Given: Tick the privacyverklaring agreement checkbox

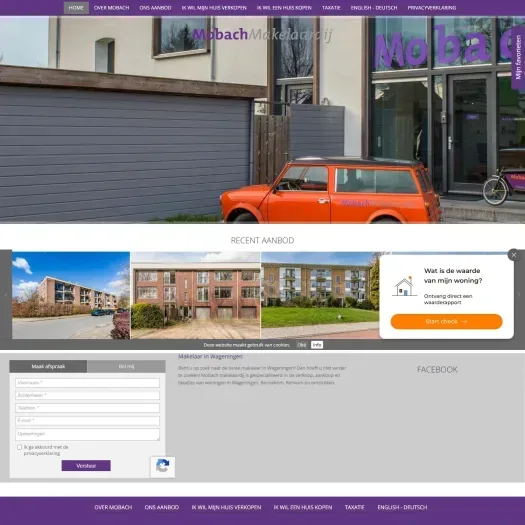Looking at the screenshot, I should tap(19, 447).
